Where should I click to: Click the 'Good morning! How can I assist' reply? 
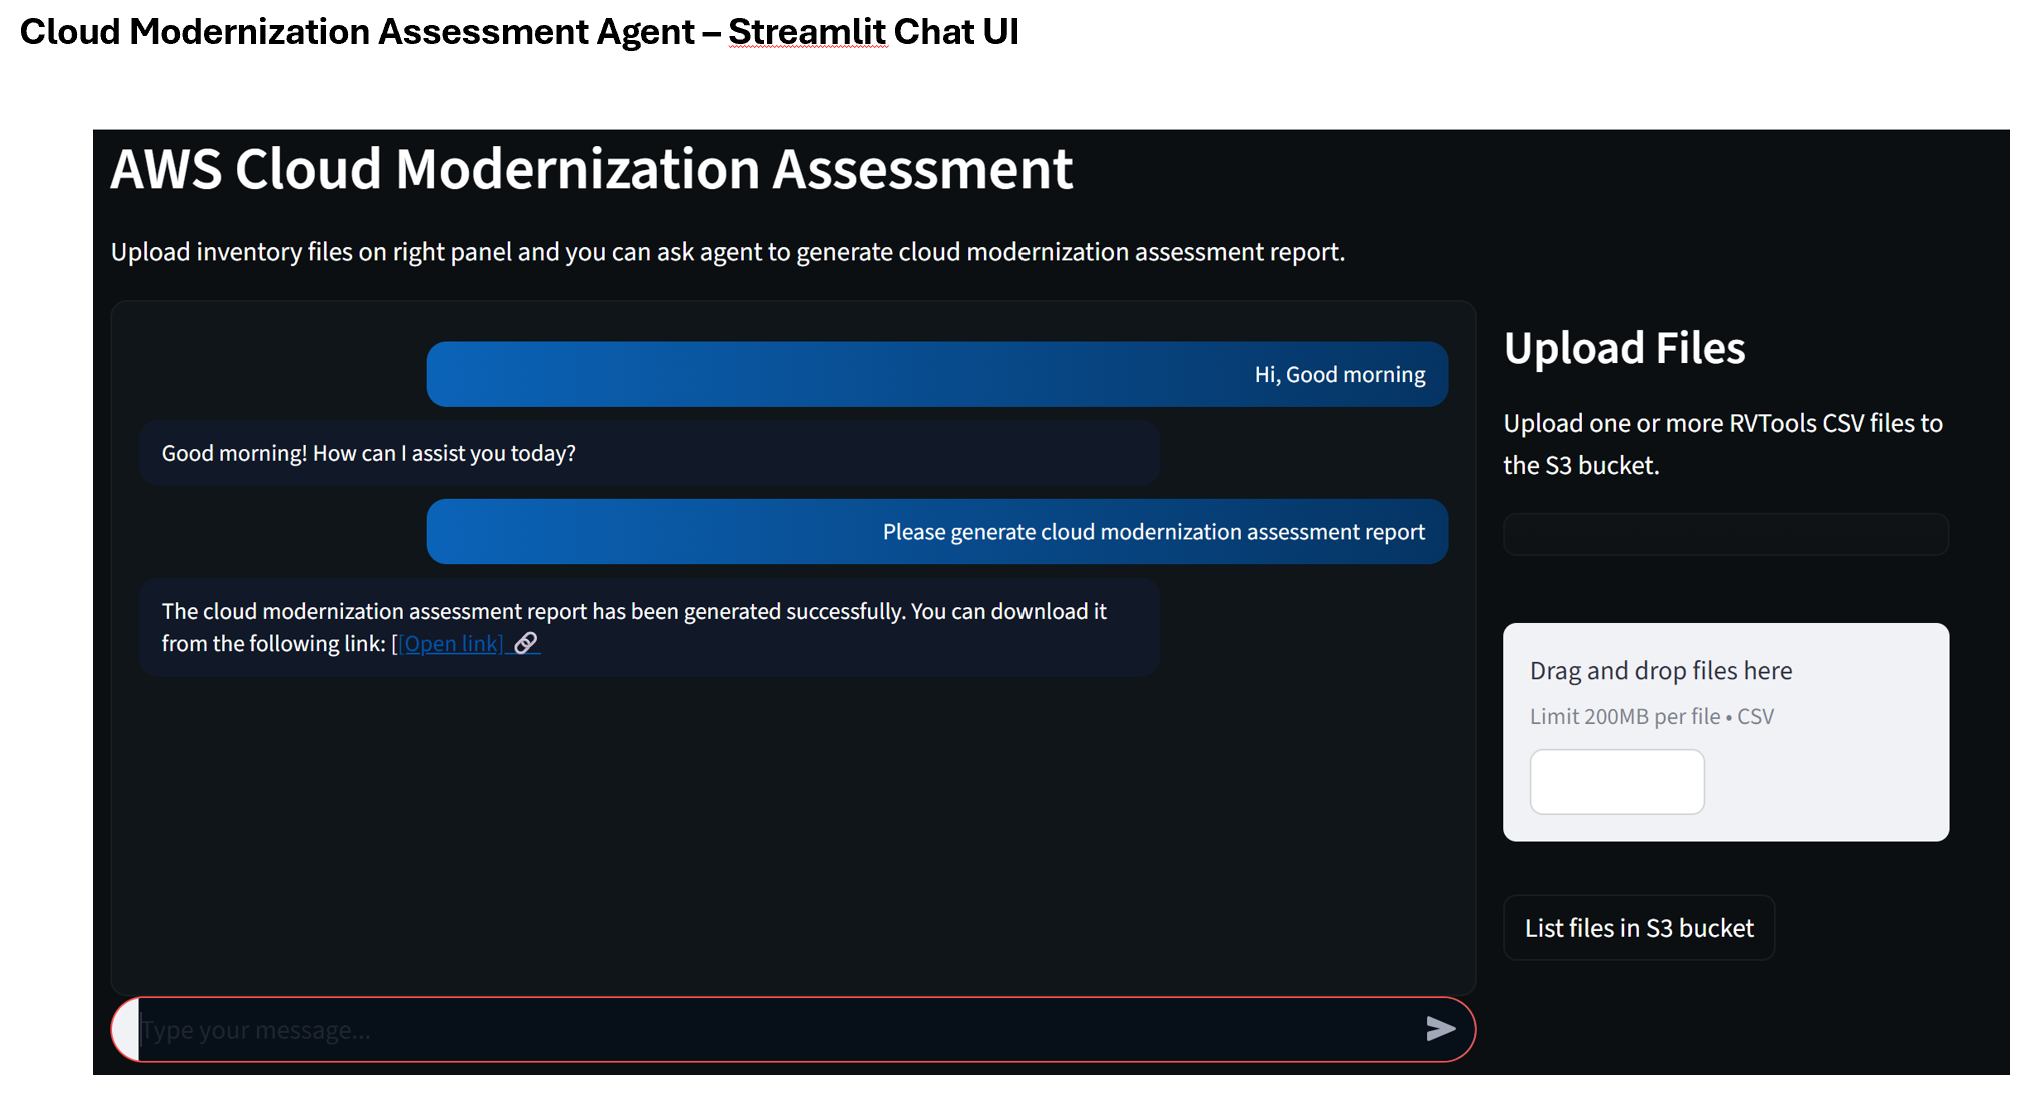369,454
